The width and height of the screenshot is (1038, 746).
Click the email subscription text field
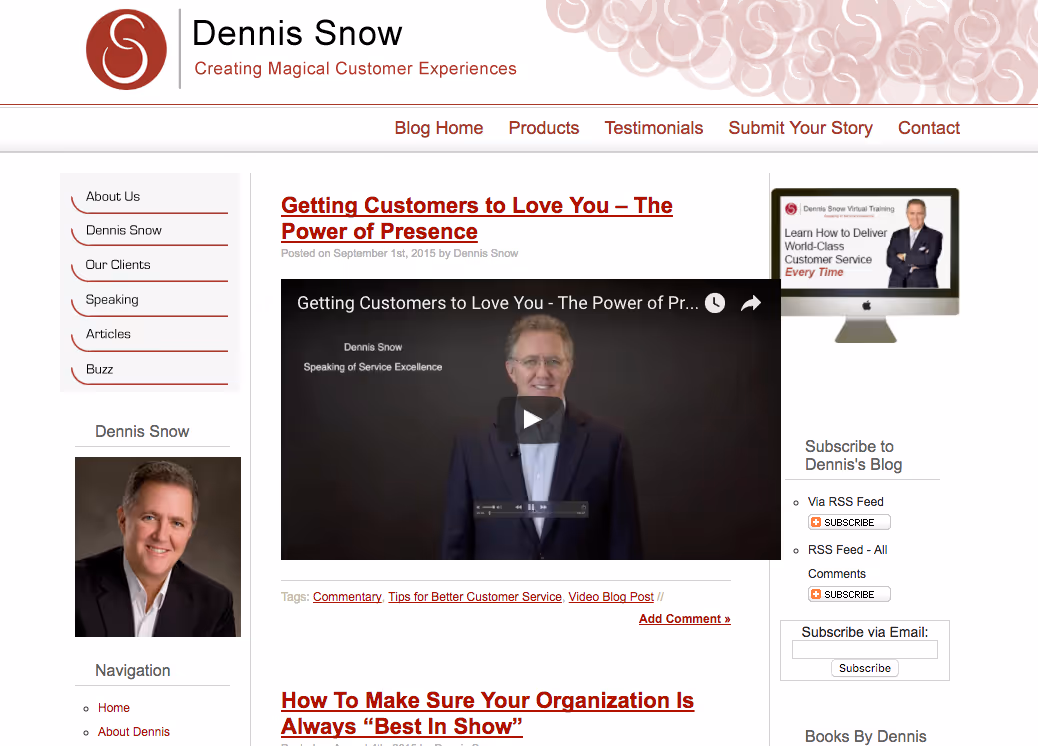pos(865,650)
